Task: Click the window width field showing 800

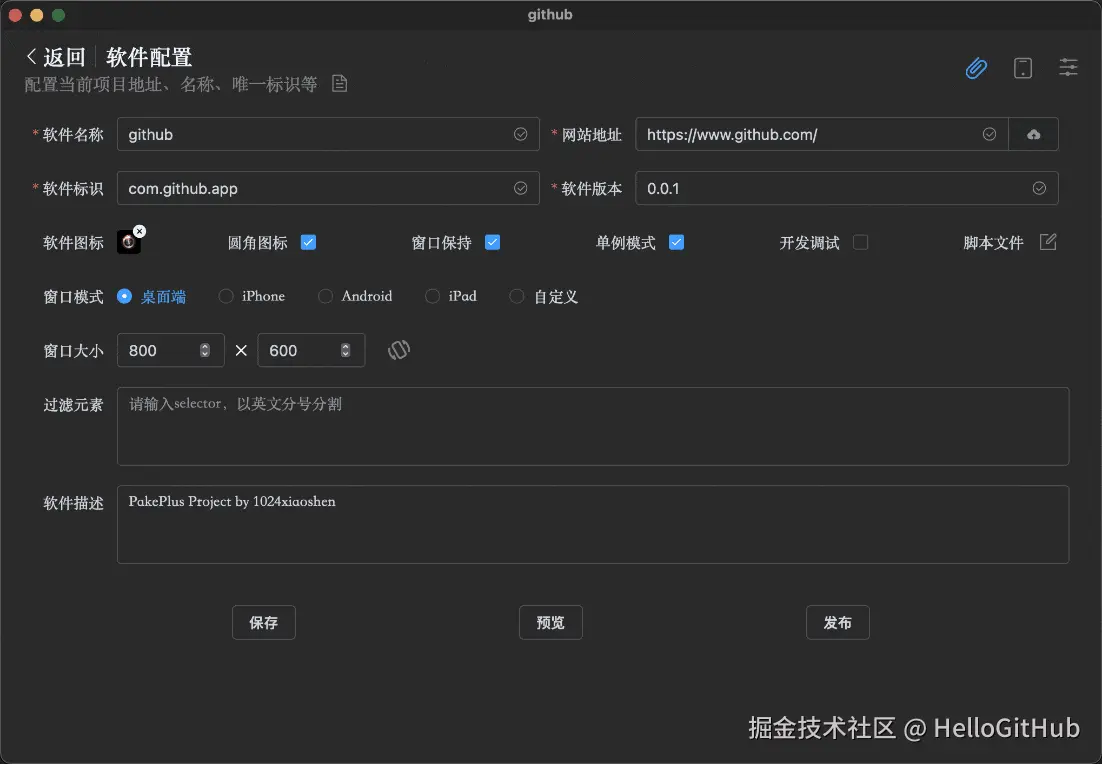Action: (x=171, y=350)
